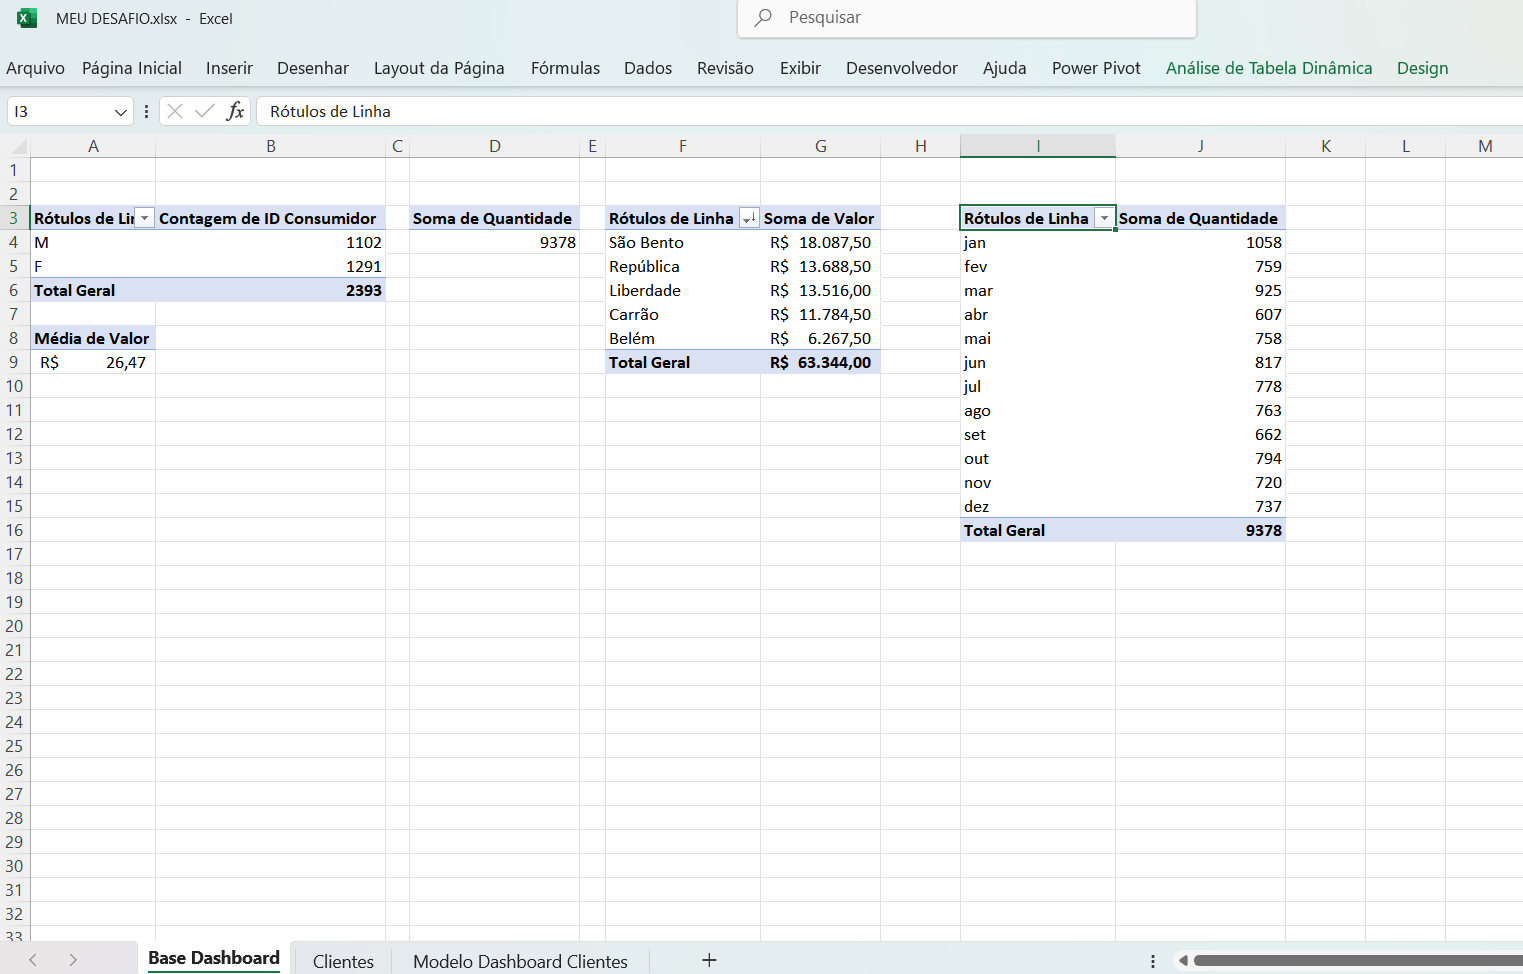Open the Página Inicial tab
Viewport: 1523px width, 974px height.
[x=132, y=68]
